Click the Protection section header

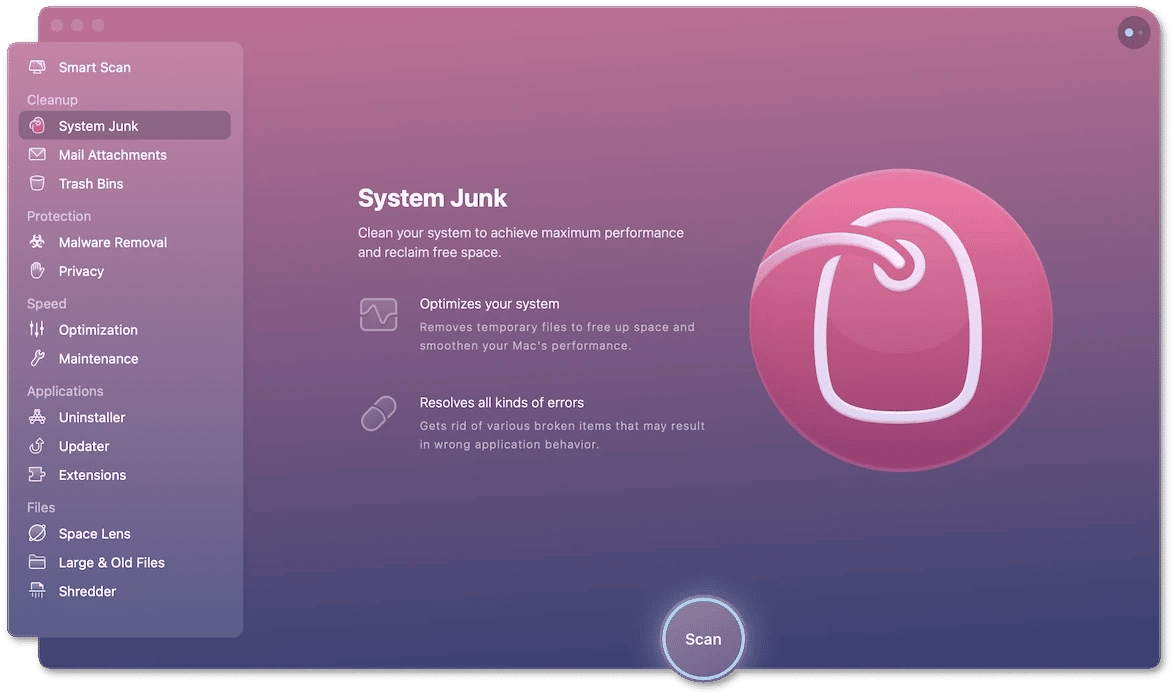59,216
